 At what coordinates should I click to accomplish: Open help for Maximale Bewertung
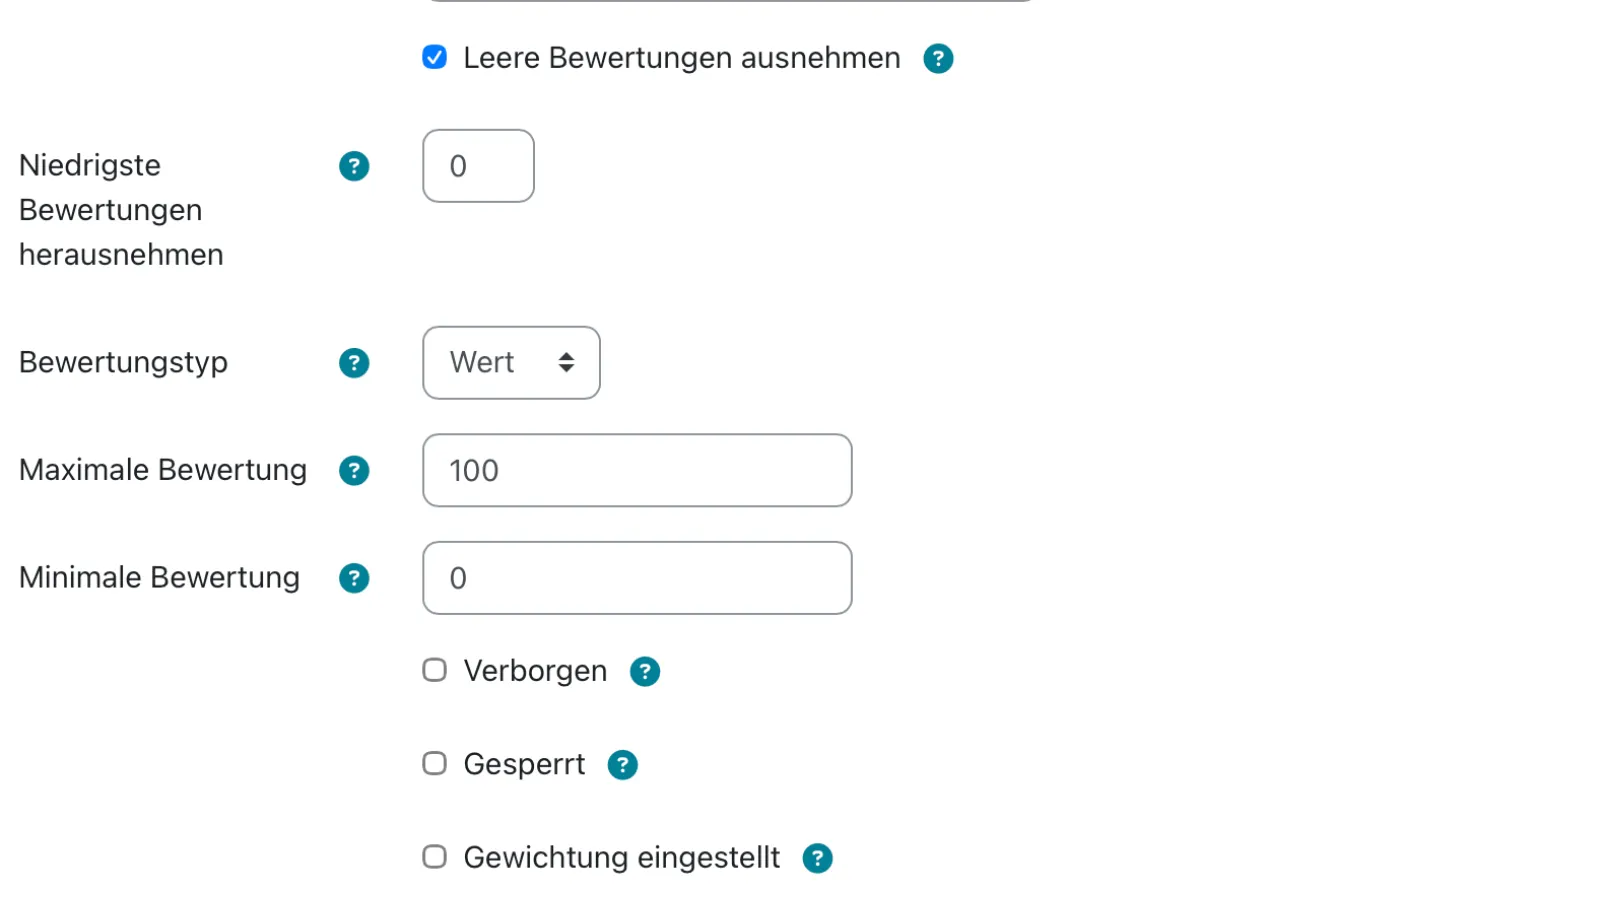(x=354, y=470)
